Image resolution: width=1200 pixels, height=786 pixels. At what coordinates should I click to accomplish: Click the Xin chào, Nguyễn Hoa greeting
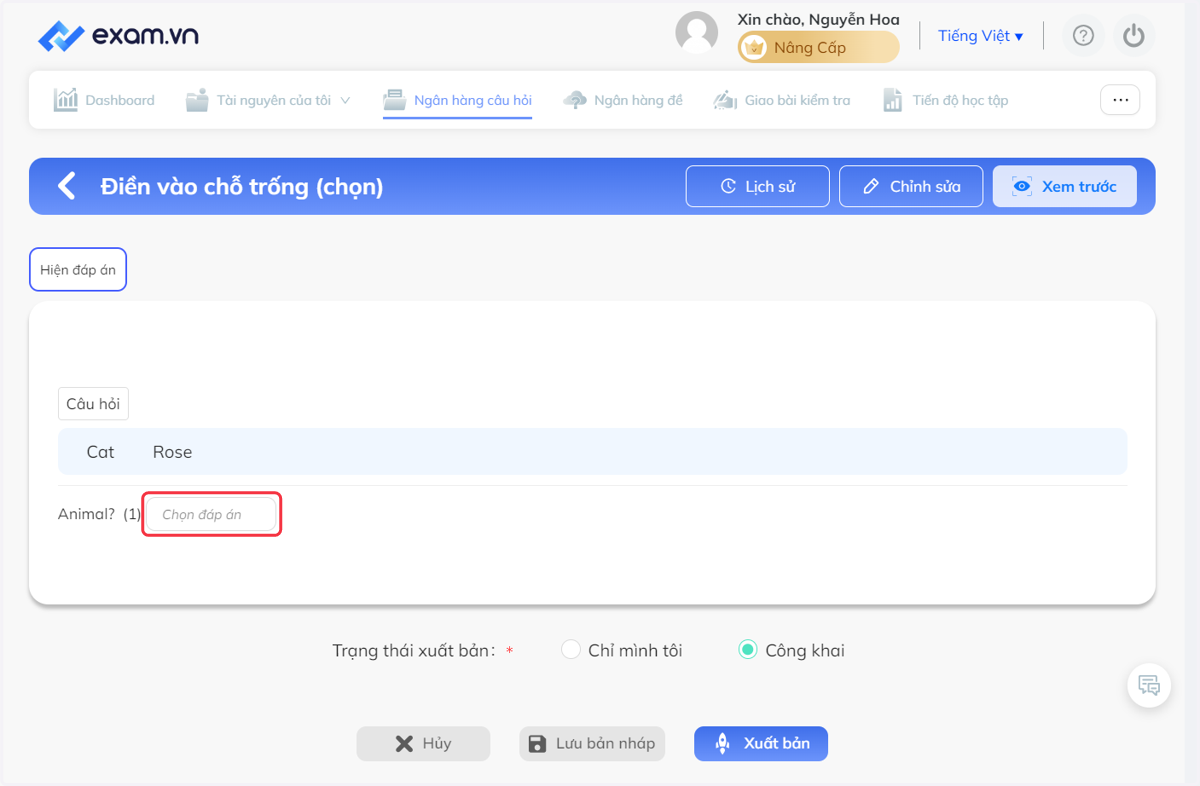click(818, 19)
